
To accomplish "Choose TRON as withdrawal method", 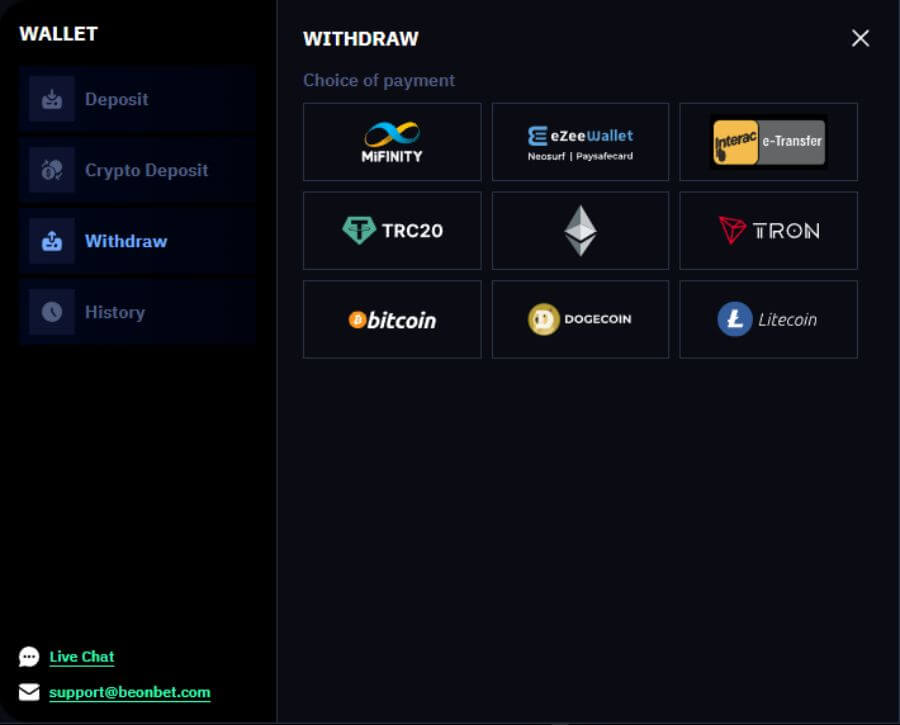I will (x=769, y=231).
